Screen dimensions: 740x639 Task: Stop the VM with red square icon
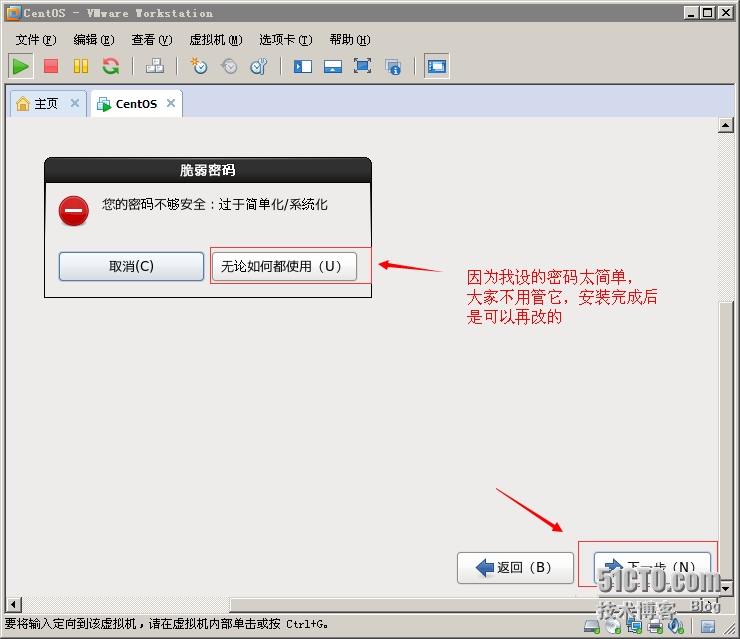pyautogui.click(x=51, y=66)
